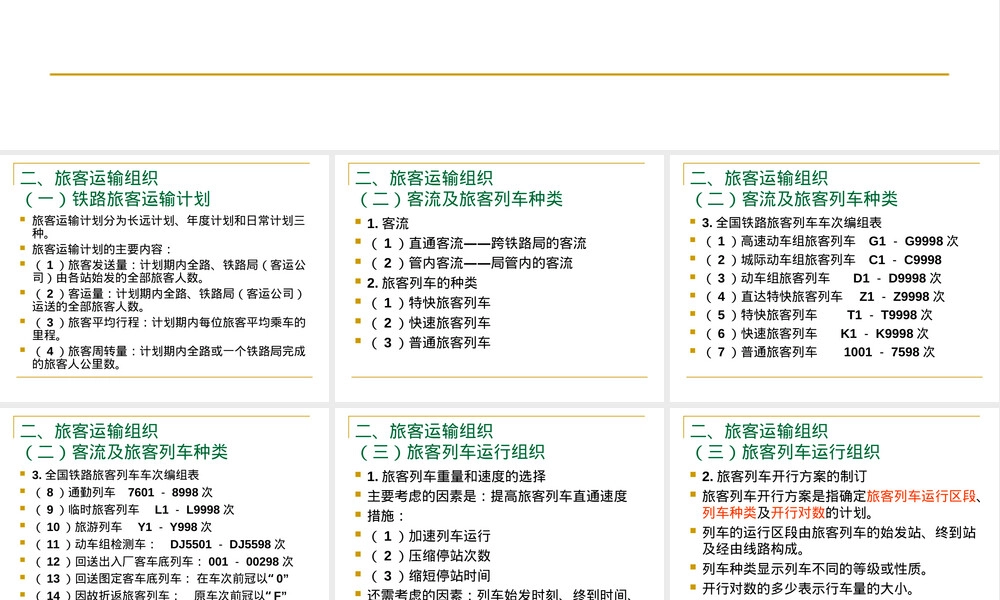Screen dimensions: 1000x600
Task: Click the row 动车组旅客列车 D1 - D9998
Action: tap(823, 279)
